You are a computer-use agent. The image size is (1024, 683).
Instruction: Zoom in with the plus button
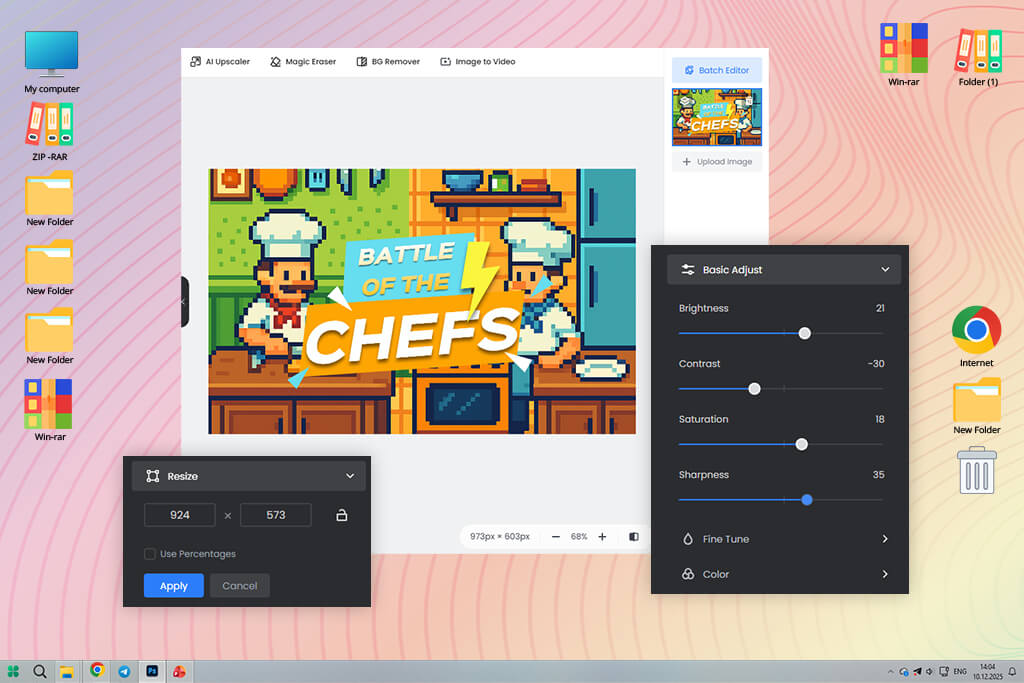[602, 537]
